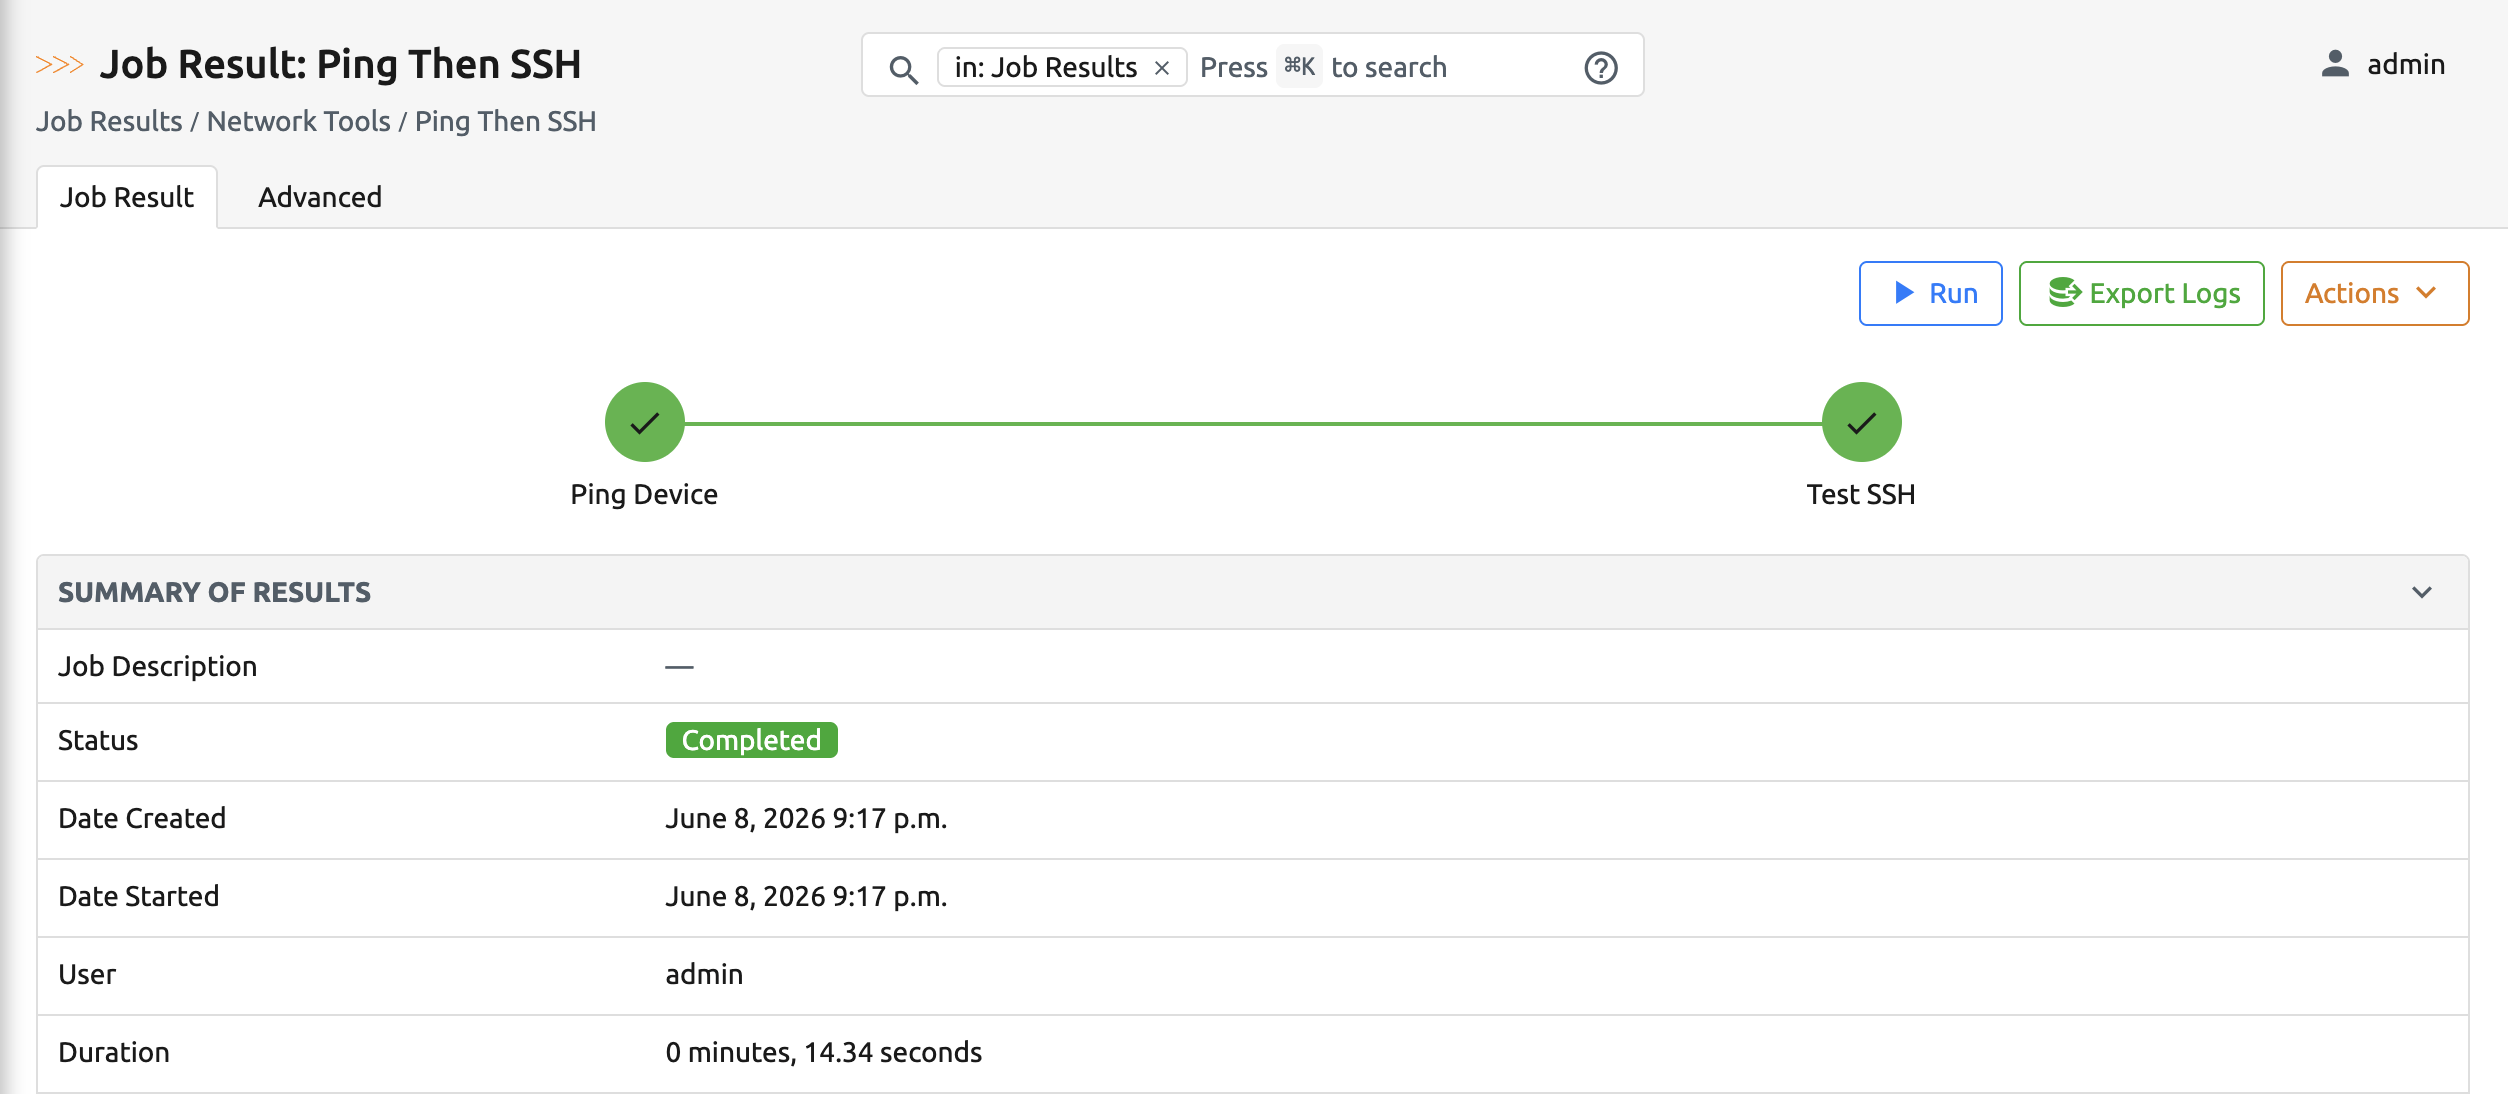Open the search help question-mark icon
The width and height of the screenshot is (2508, 1094).
click(1600, 68)
